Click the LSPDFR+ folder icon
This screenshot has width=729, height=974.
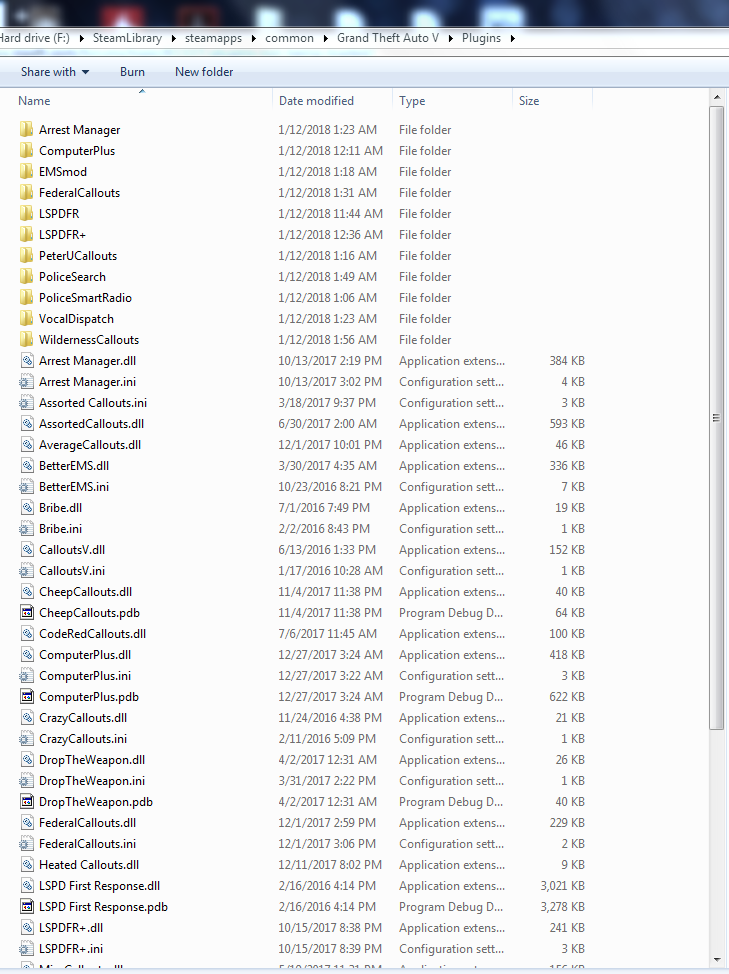[x=26, y=235]
